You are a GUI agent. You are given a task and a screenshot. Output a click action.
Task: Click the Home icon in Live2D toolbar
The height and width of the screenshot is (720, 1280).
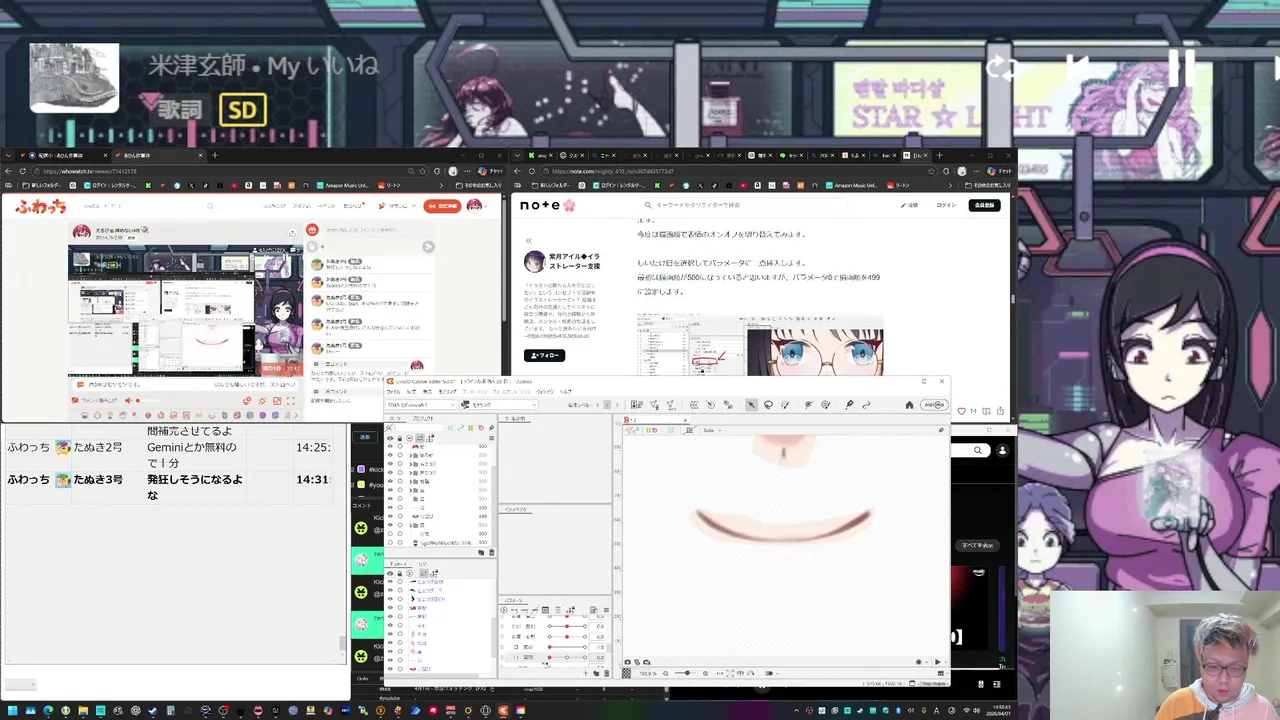point(909,405)
